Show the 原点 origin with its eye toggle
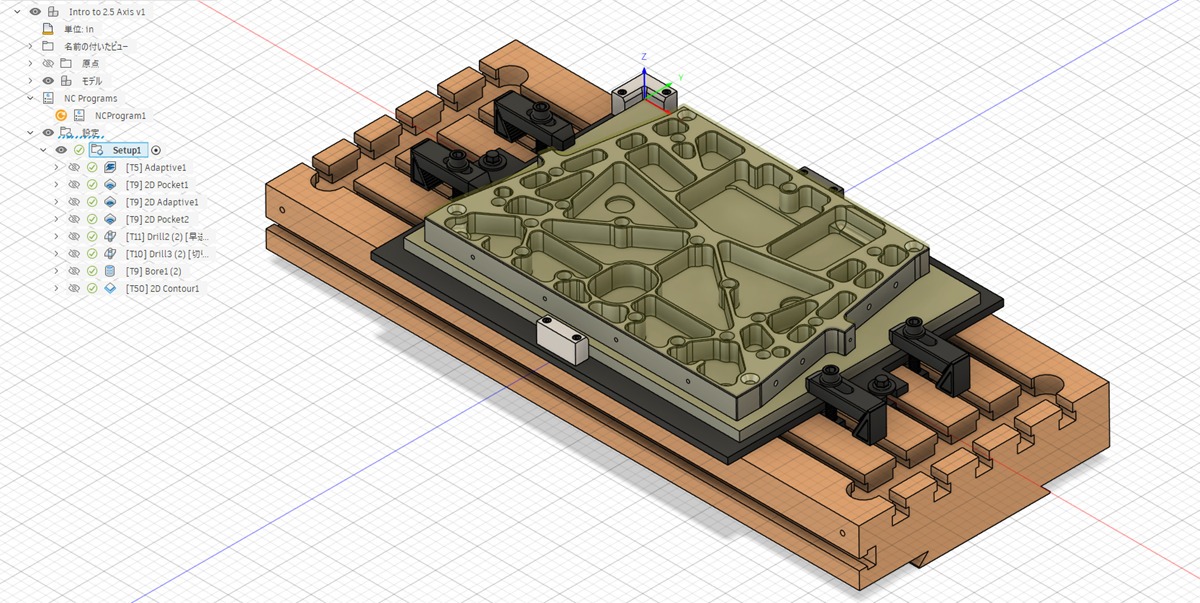Viewport: 1200px width, 603px height. point(46,62)
